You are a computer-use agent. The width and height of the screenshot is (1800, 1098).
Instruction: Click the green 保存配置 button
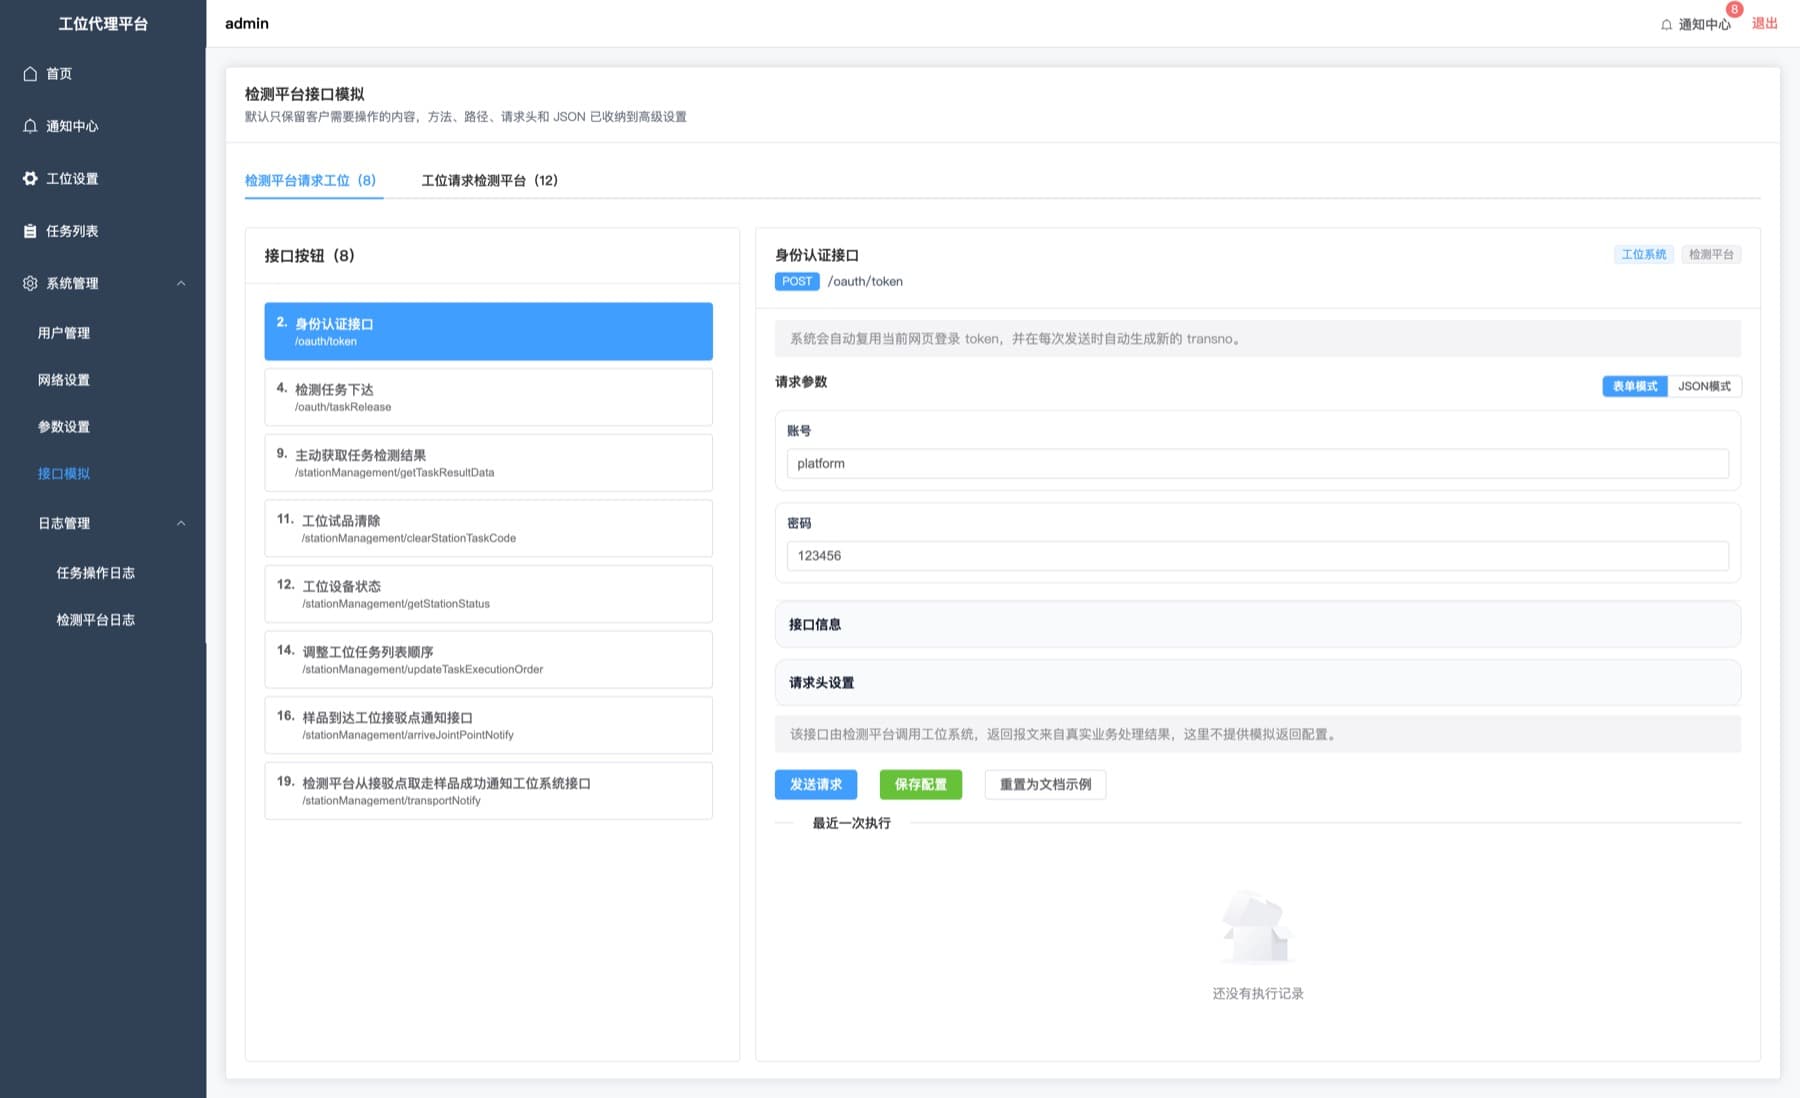pyautogui.click(x=920, y=784)
